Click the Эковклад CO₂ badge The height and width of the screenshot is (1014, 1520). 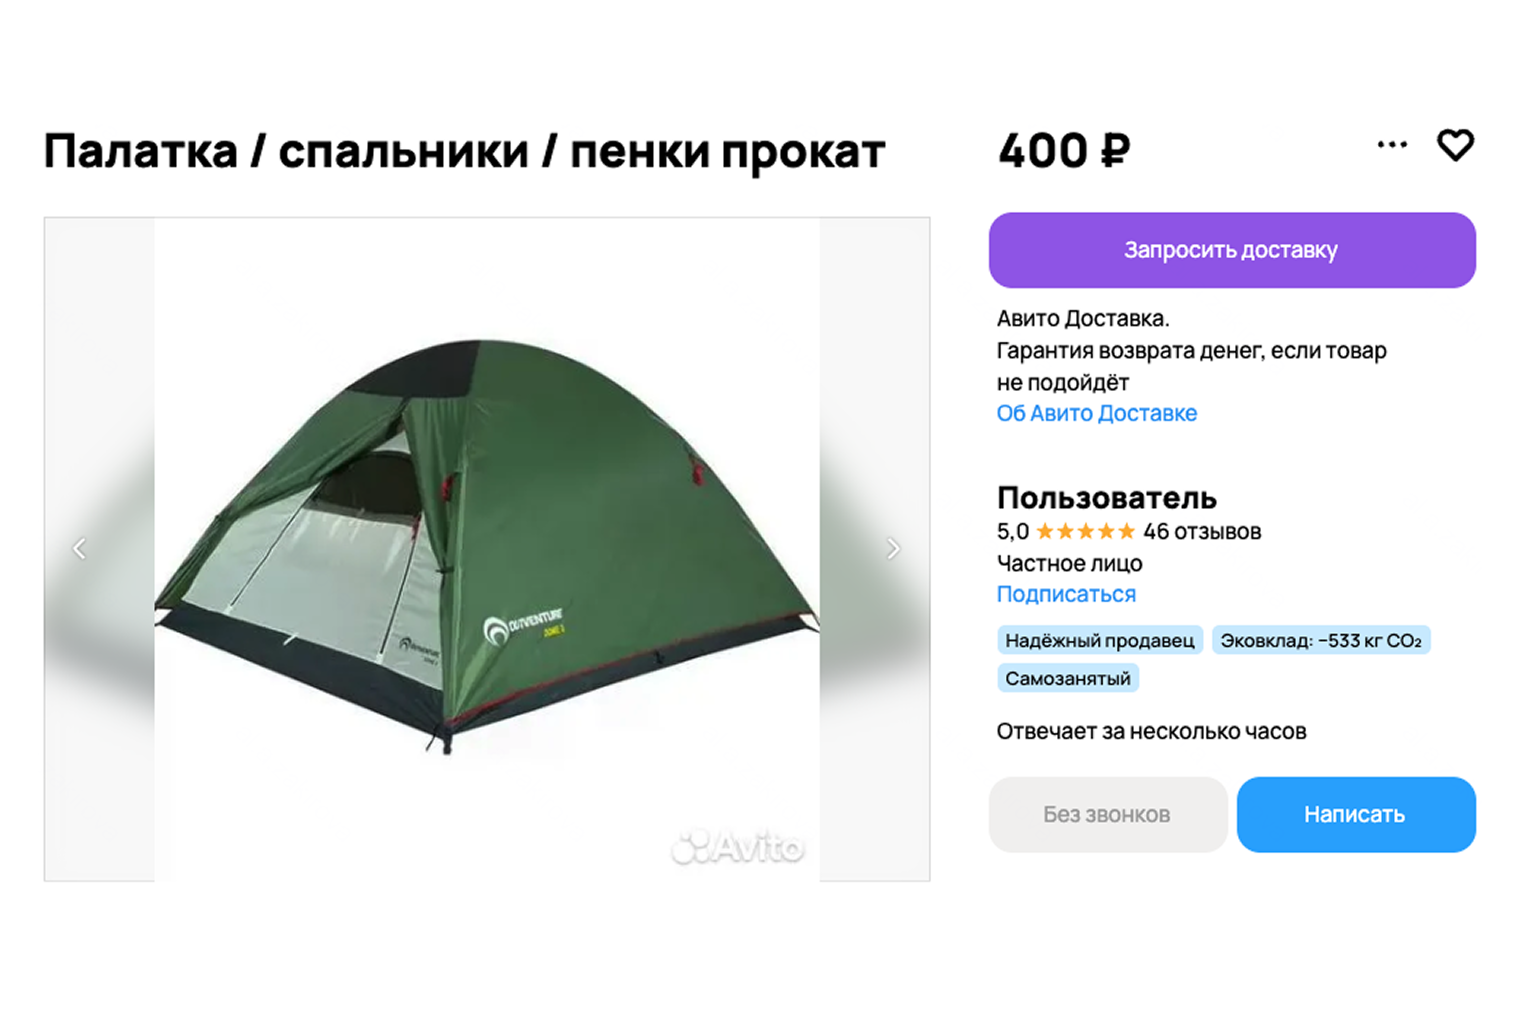[1321, 640]
